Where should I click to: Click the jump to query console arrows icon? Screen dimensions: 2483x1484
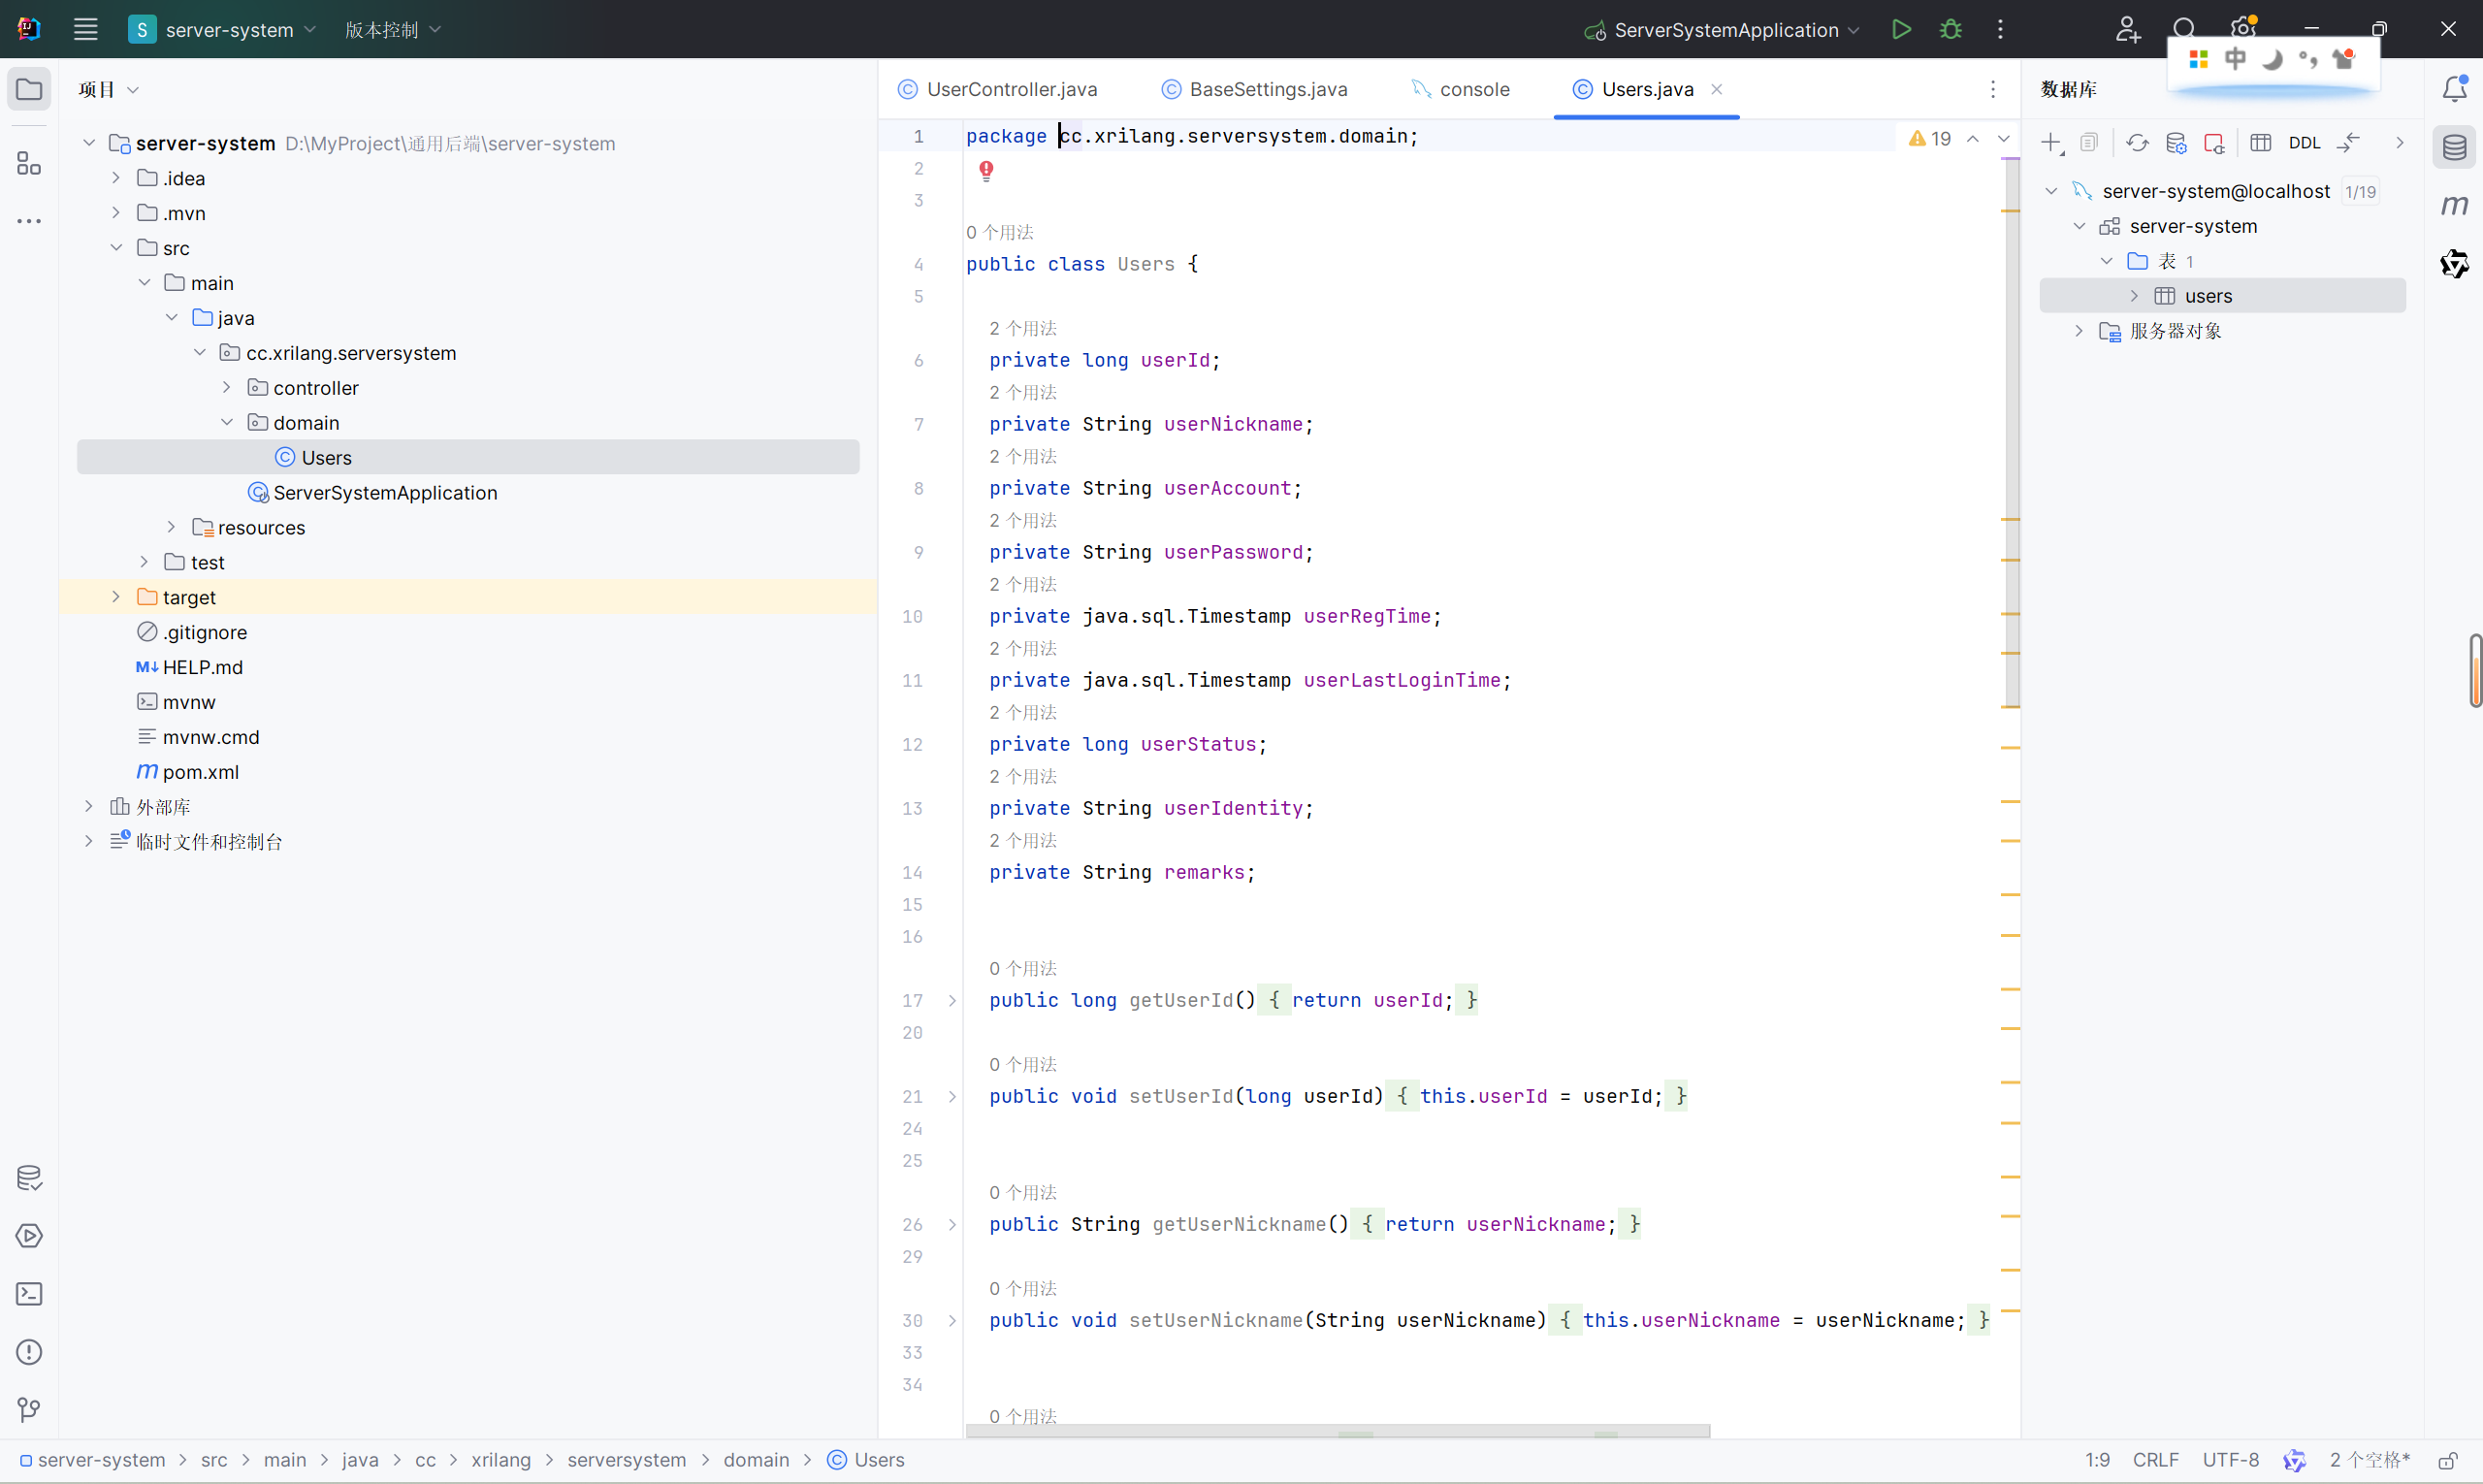[x=2348, y=143]
